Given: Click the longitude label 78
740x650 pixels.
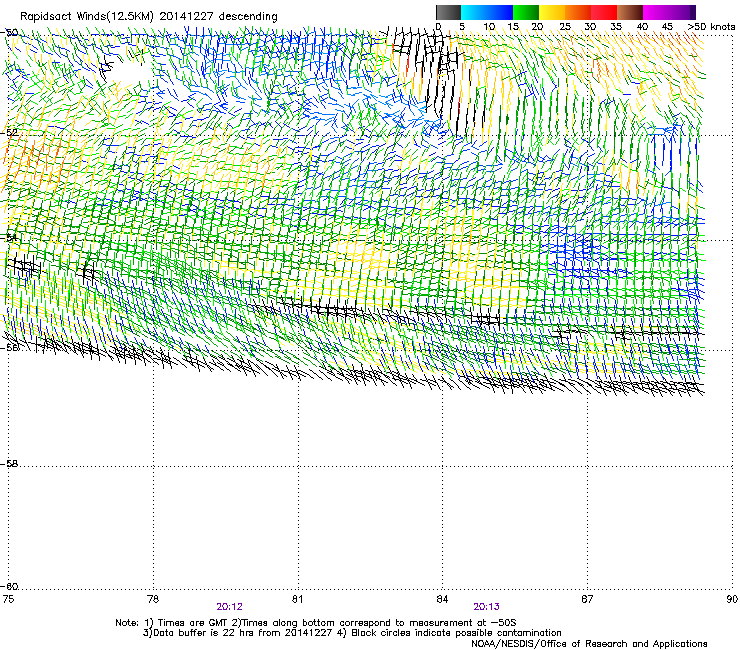Looking at the screenshot, I should tap(153, 599).
